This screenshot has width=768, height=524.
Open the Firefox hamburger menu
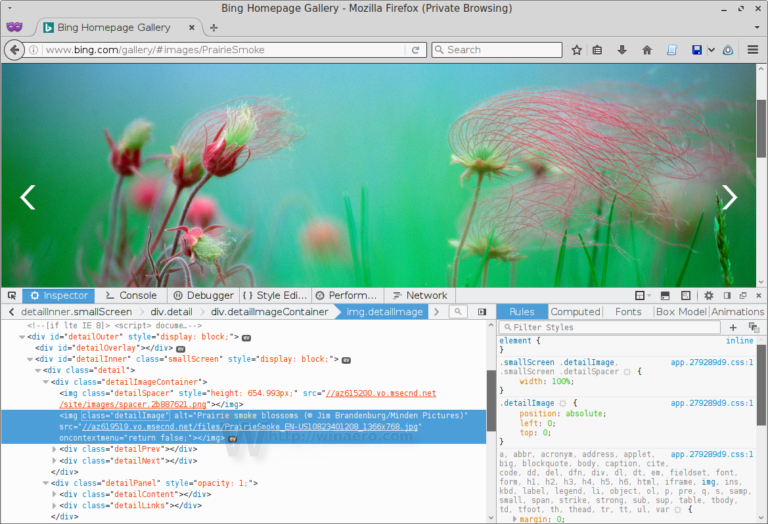pyautogui.click(x=753, y=50)
